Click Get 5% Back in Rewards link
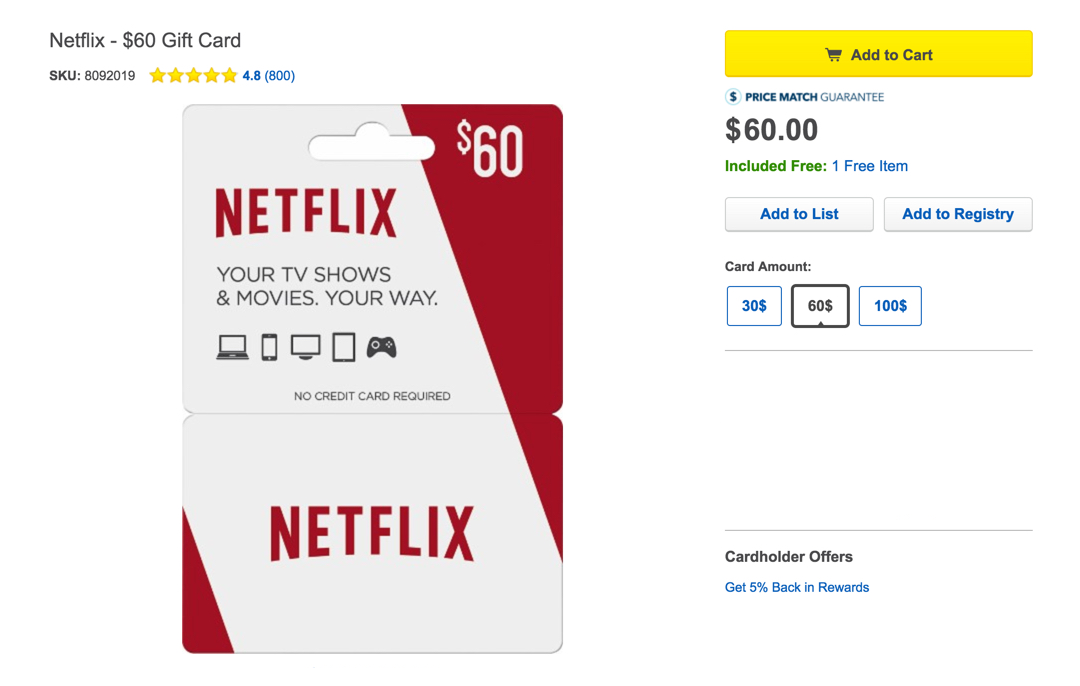 [797, 587]
